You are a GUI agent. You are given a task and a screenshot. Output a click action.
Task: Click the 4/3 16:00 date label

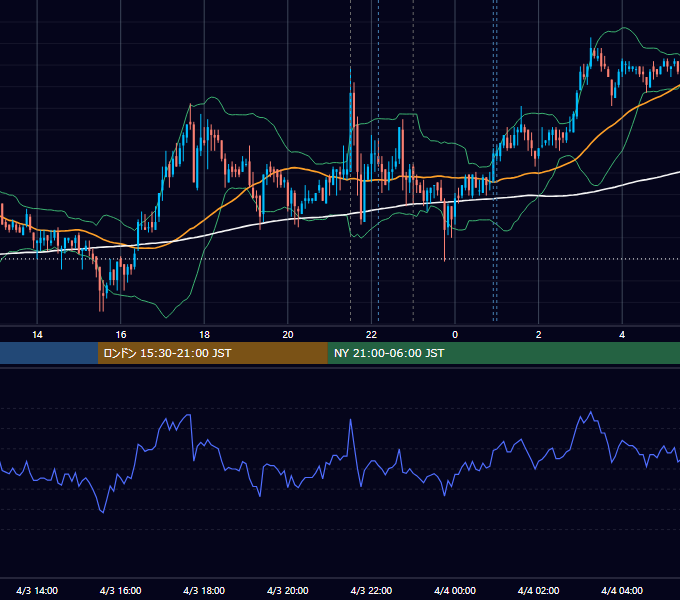click(121, 590)
